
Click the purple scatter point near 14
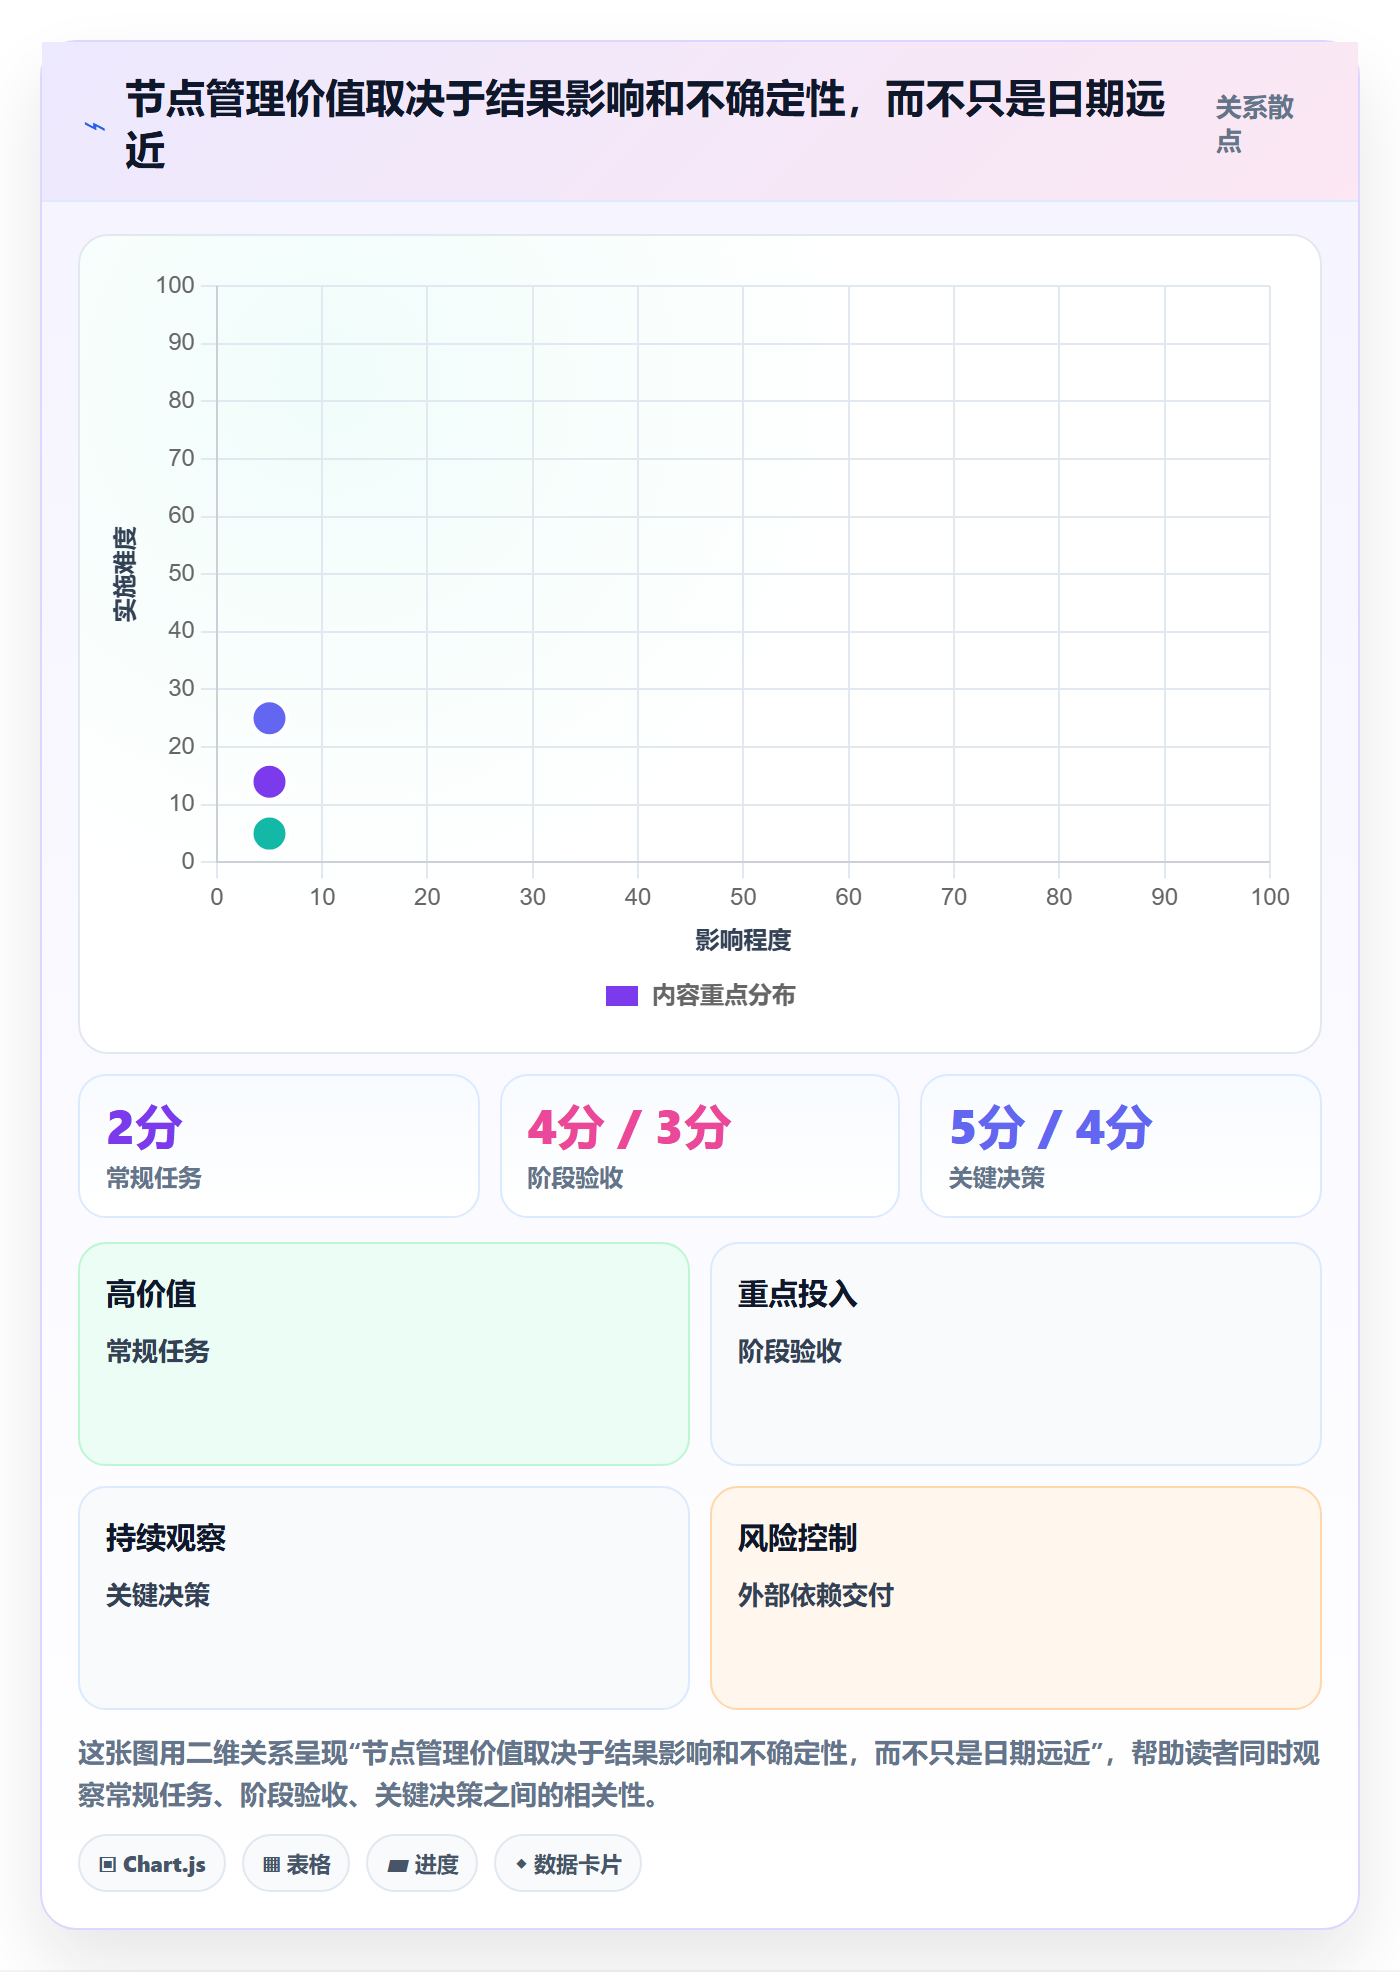269,781
